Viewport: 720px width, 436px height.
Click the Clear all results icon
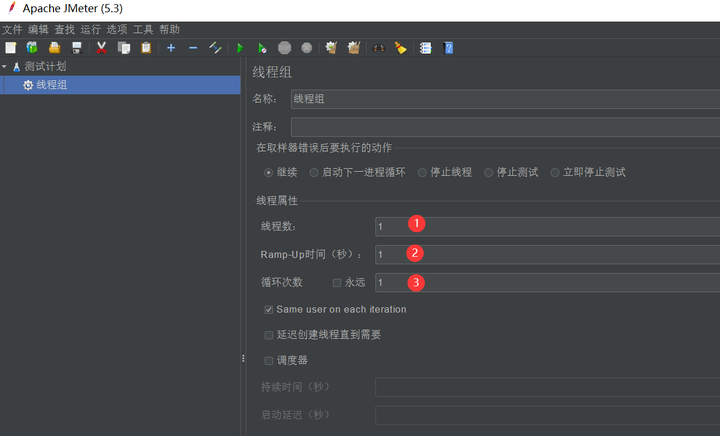tap(354, 48)
